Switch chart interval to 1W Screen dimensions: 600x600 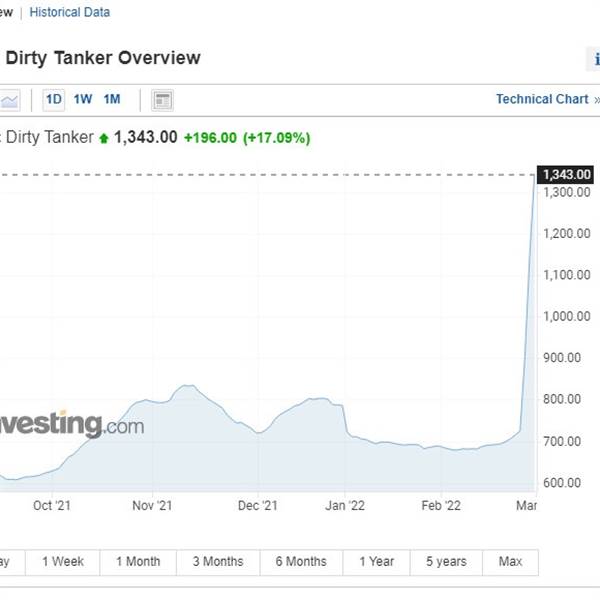coord(83,99)
